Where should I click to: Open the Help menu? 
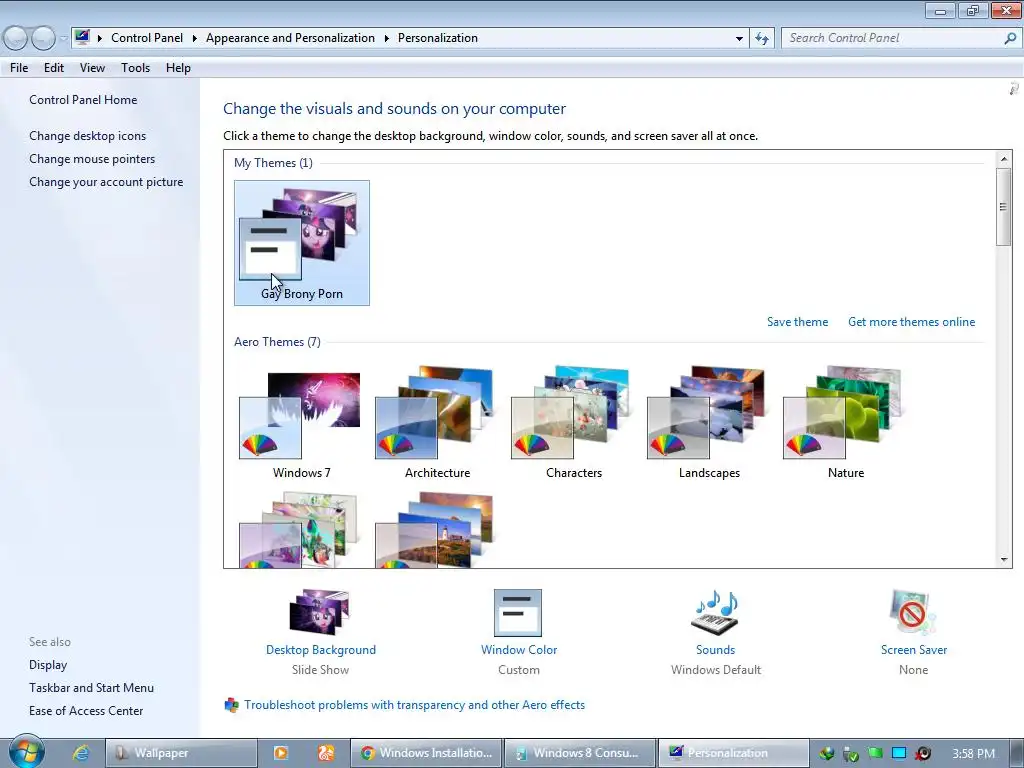[178, 68]
